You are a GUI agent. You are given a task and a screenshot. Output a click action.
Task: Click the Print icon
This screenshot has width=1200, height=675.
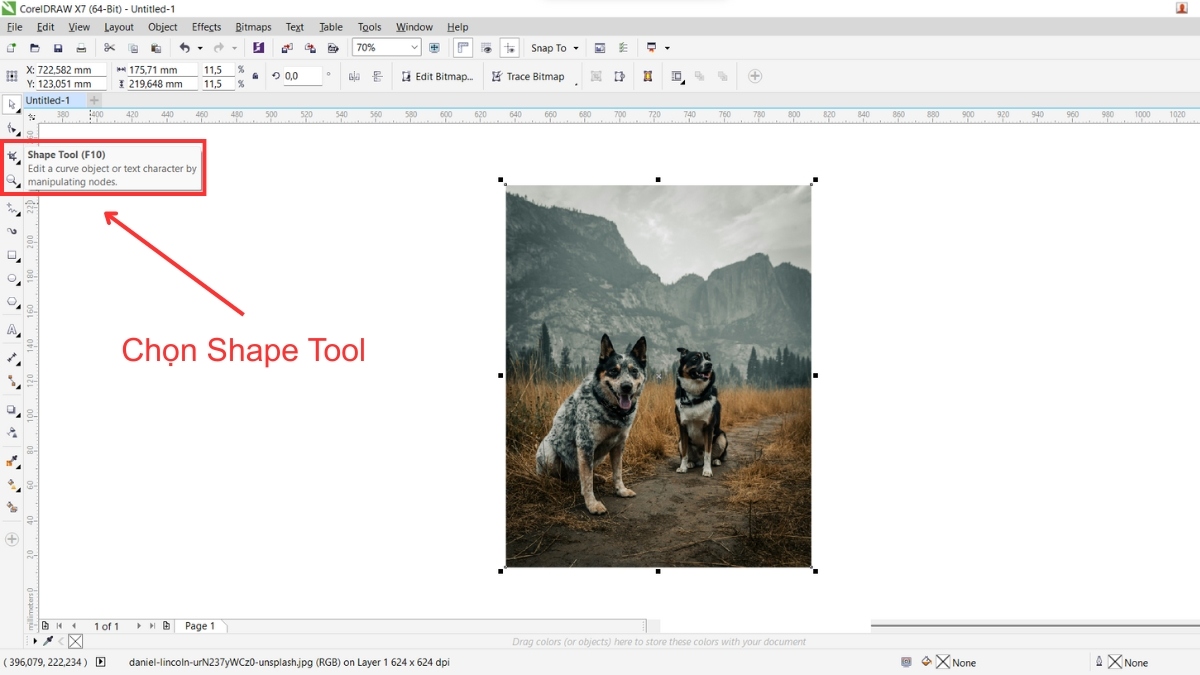point(81,48)
